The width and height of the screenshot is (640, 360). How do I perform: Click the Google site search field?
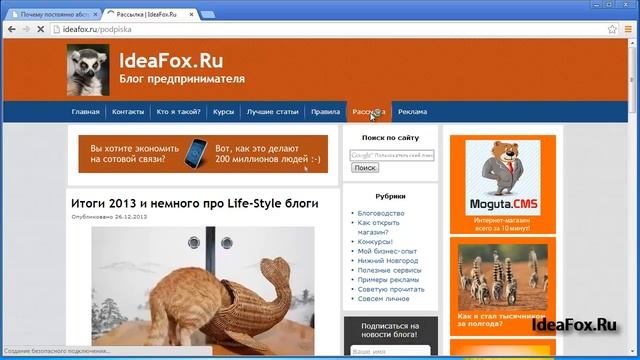point(392,155)
